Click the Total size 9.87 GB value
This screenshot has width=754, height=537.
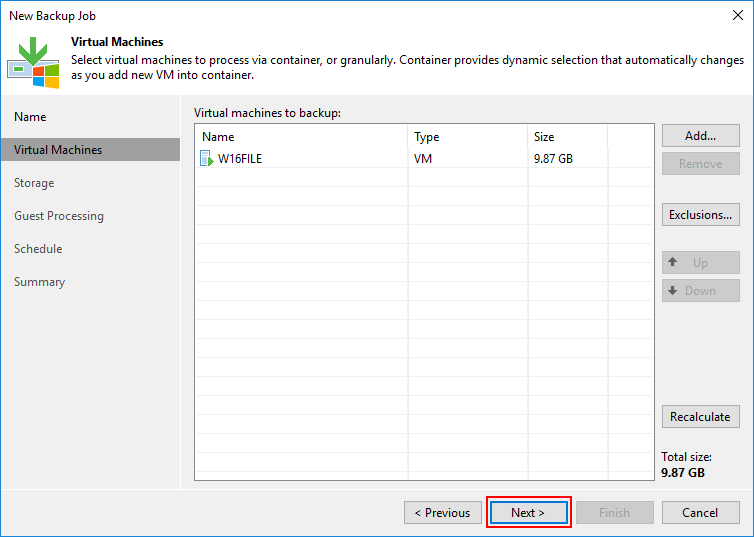click(683, 473)
